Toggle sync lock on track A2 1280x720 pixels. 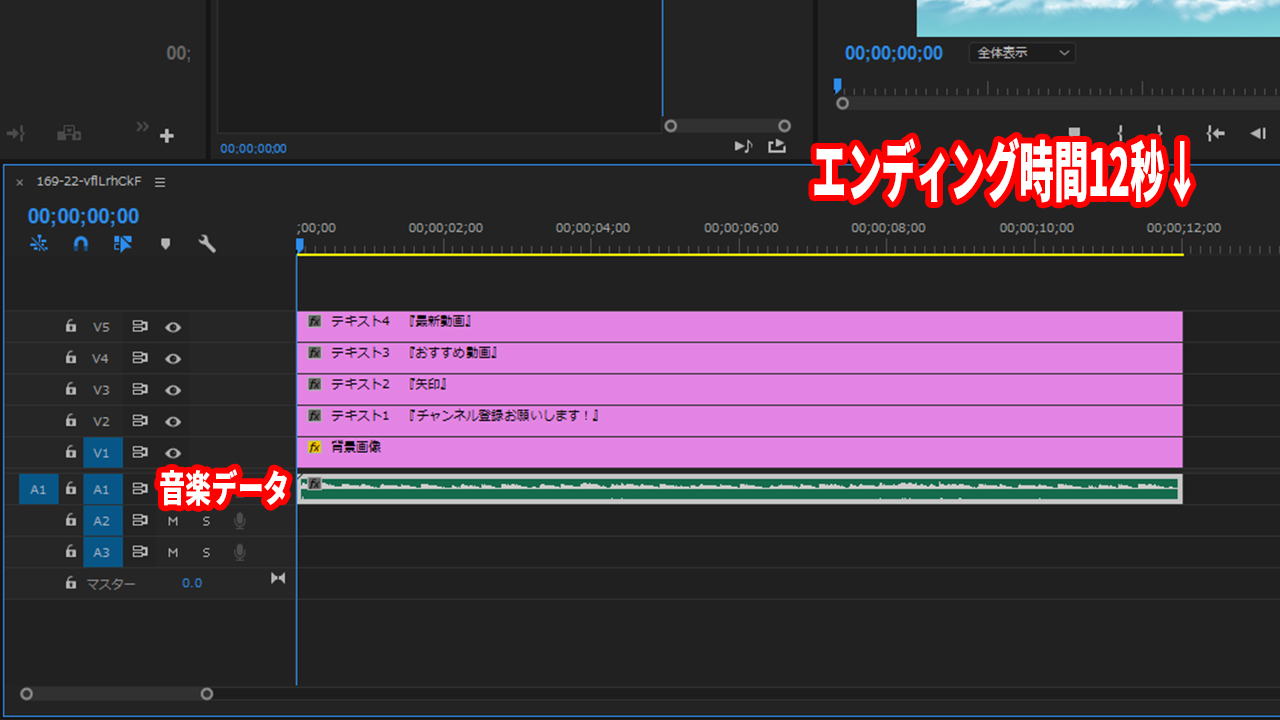point(140,521)
